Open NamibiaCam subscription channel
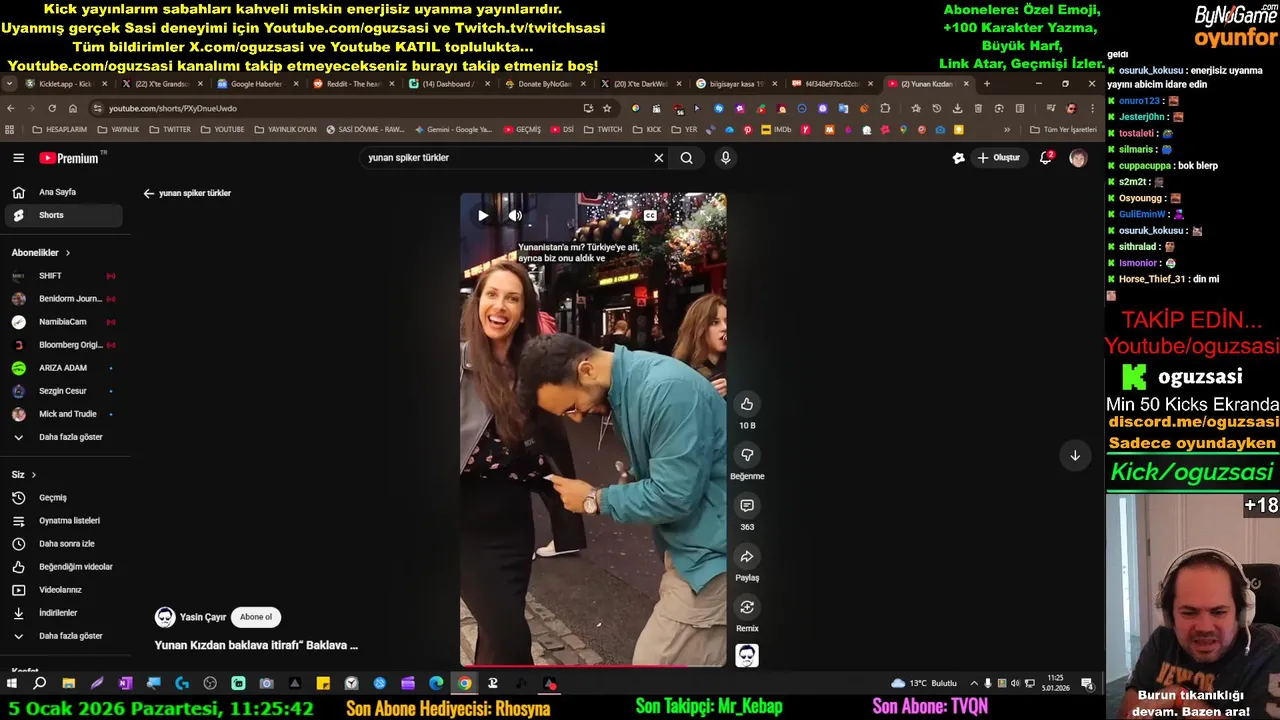 [x=65, y=322]
